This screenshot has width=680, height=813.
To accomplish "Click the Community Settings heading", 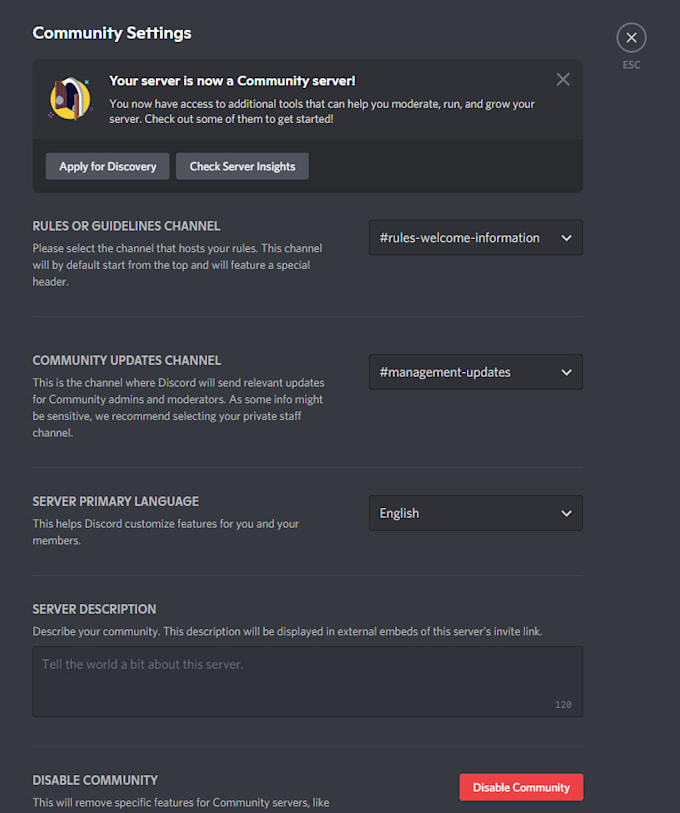I will tap(111, 33).
